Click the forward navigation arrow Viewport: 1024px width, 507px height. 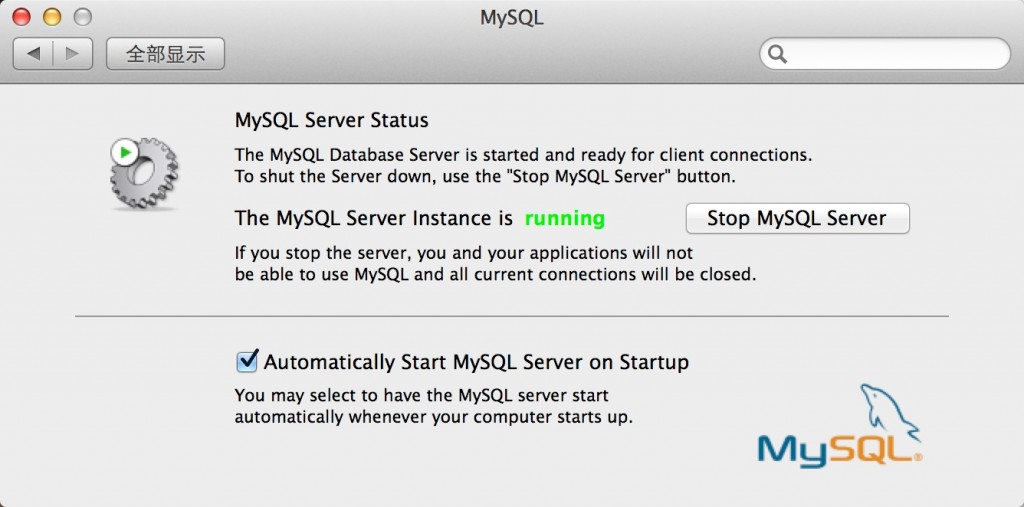(72, 54)
